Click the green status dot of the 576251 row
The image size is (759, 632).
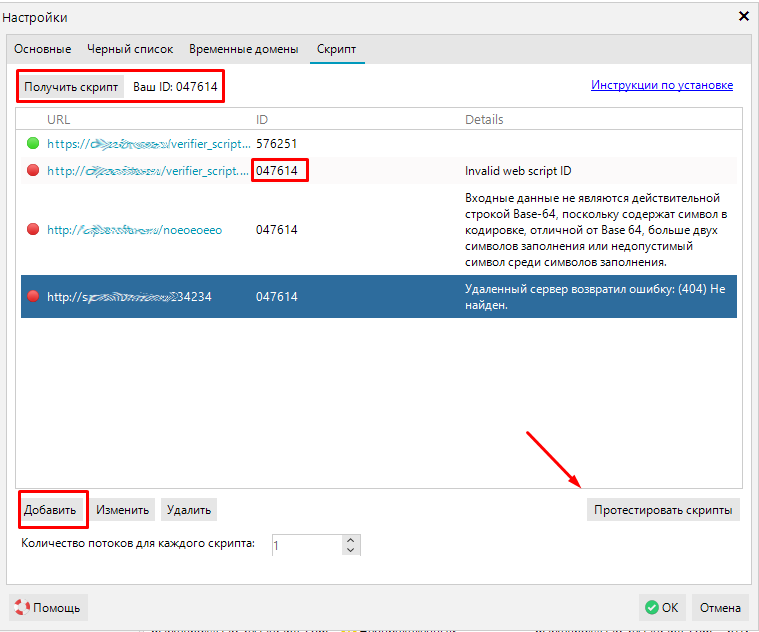[33, 143]
